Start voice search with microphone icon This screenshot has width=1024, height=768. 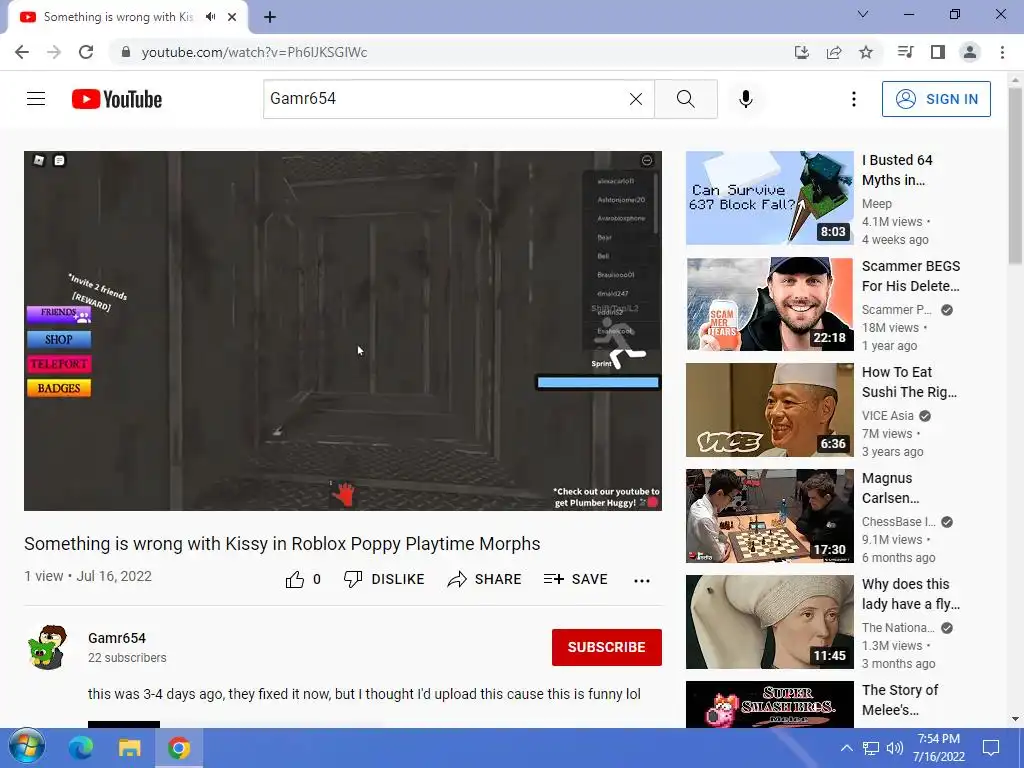746,99
